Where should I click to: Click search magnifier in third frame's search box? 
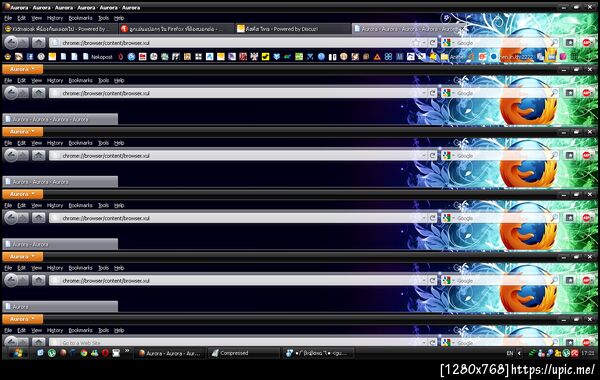(554, 155)
